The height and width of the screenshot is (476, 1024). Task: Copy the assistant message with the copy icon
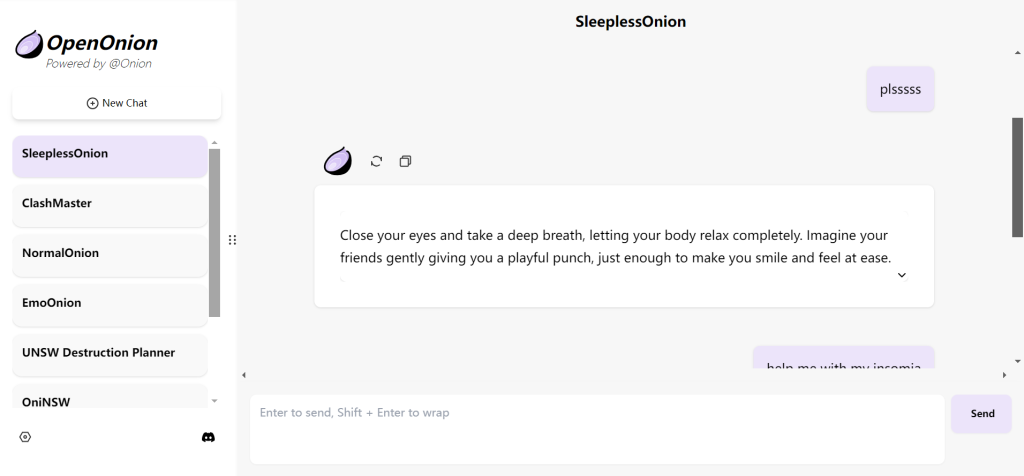(405, 161)
